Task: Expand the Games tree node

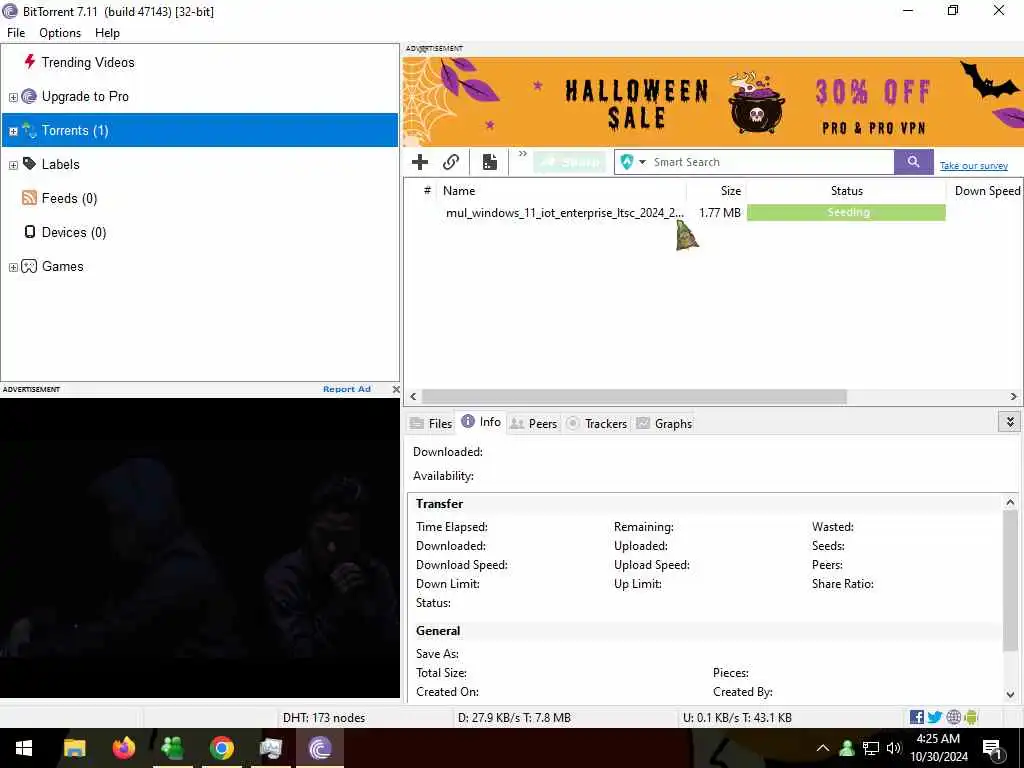Action: pos(13,267)
